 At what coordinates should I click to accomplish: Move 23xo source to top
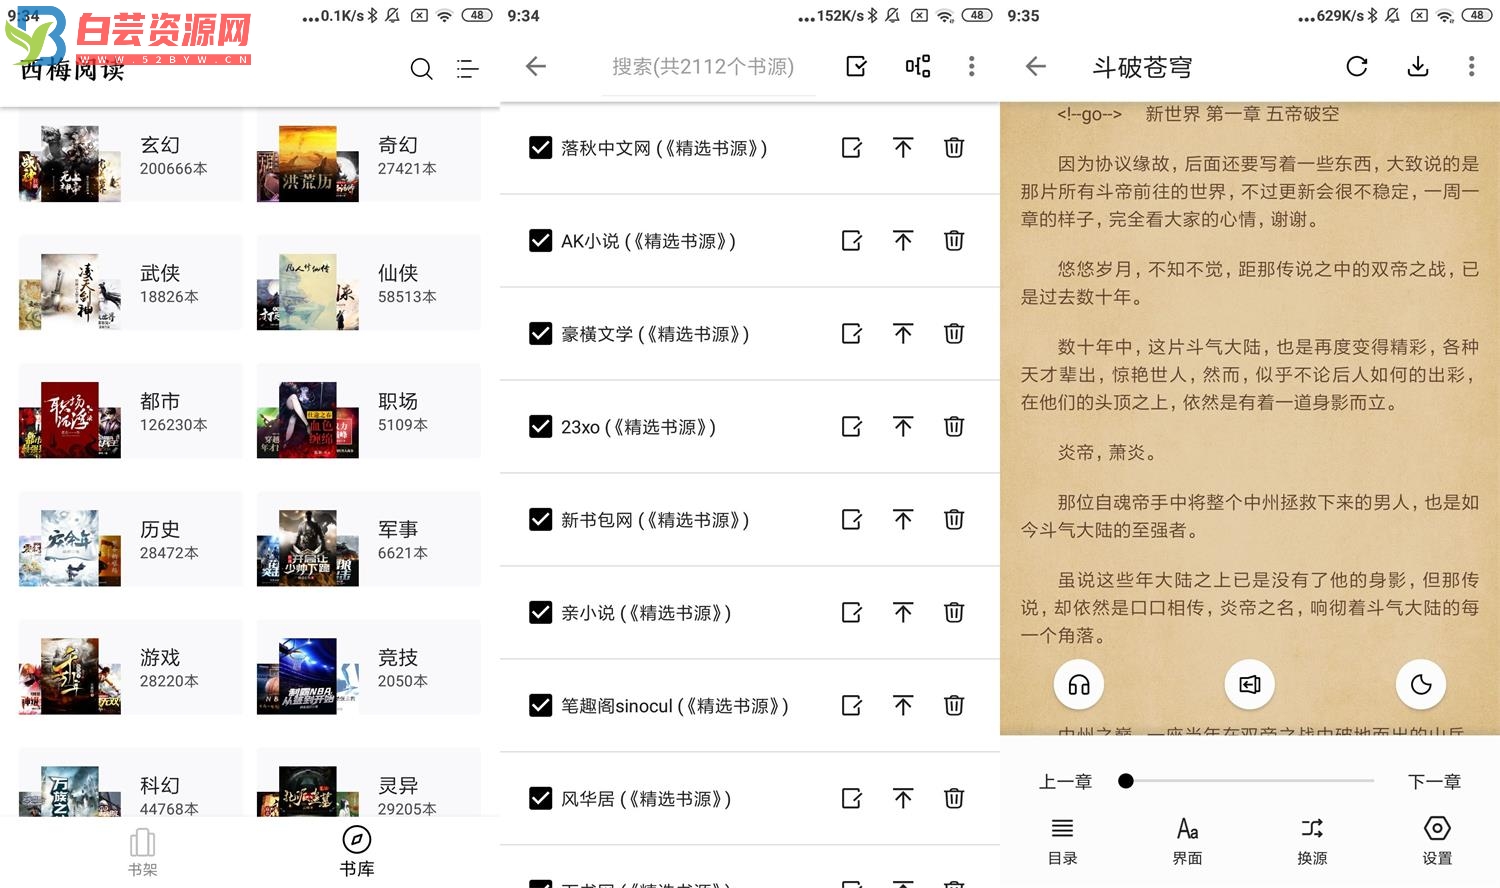coord(903,427)
